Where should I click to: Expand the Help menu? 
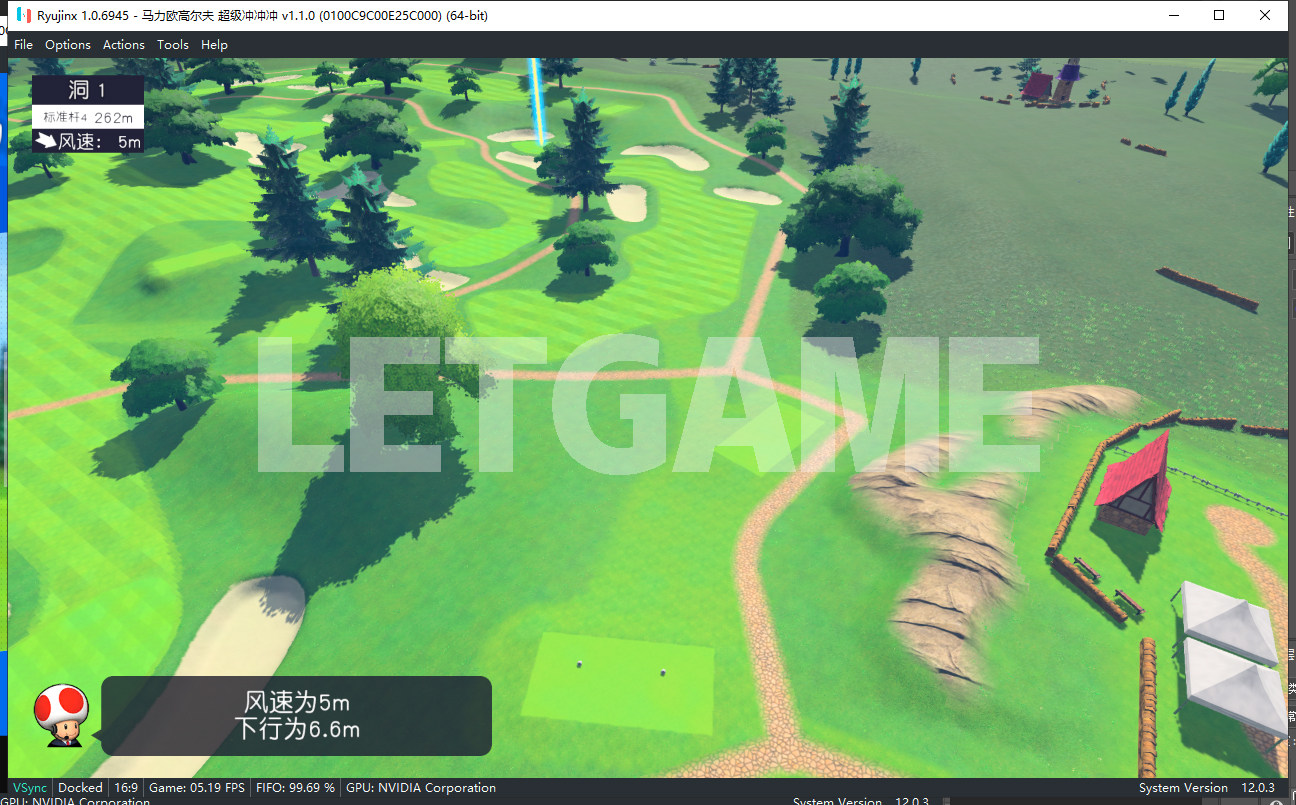(214, 45)
